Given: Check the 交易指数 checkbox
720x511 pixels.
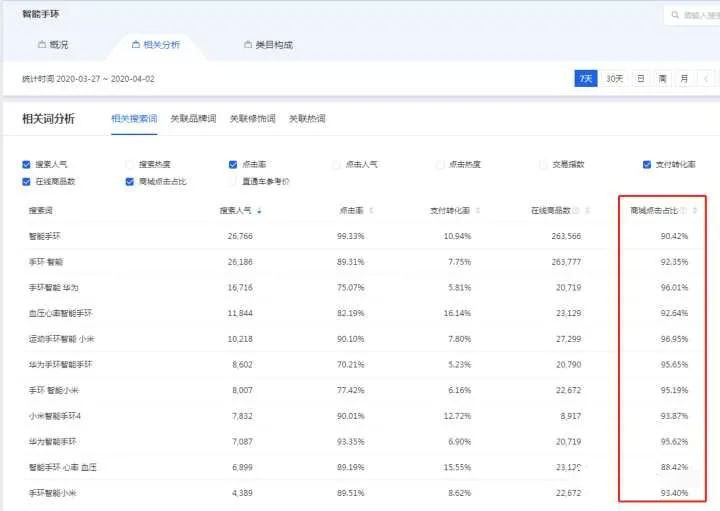Looking at the screenshot, I should pos(543,164).
